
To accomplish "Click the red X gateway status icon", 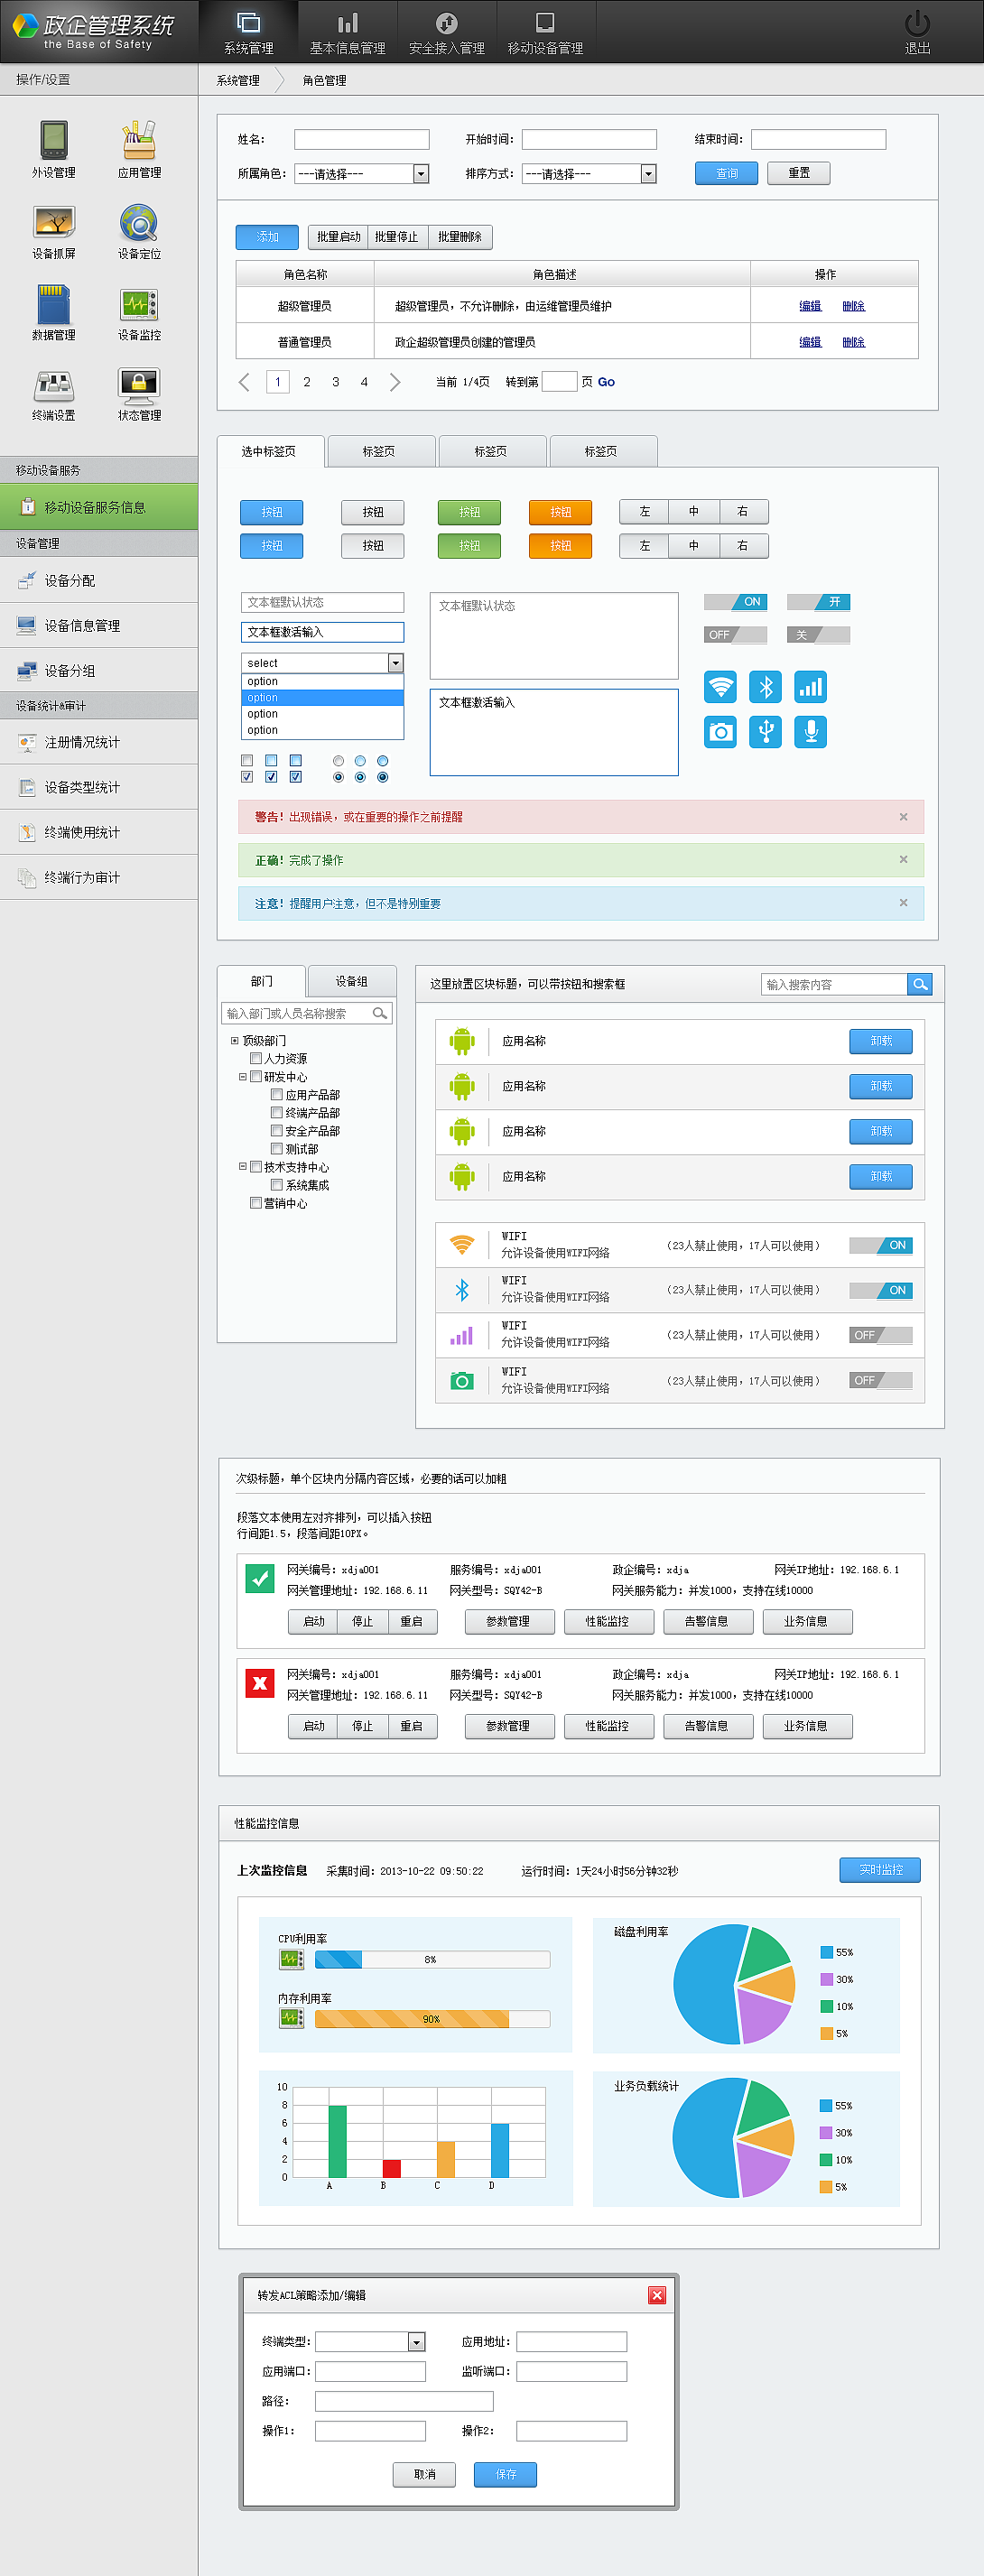I will click(x=260, y=1683).
